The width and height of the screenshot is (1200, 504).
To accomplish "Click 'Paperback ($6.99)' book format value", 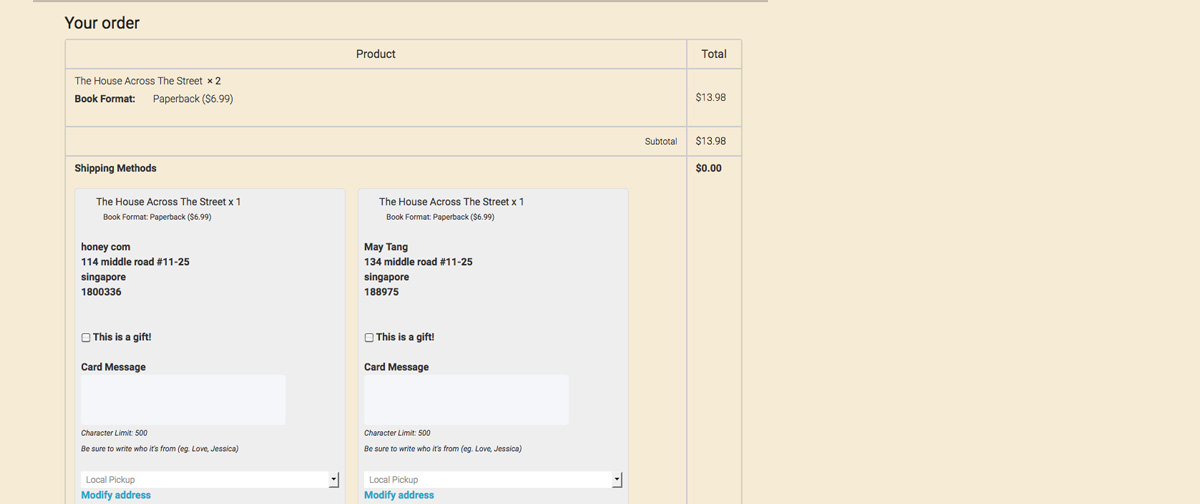I will pyautogui.click(x=193, y=99).
